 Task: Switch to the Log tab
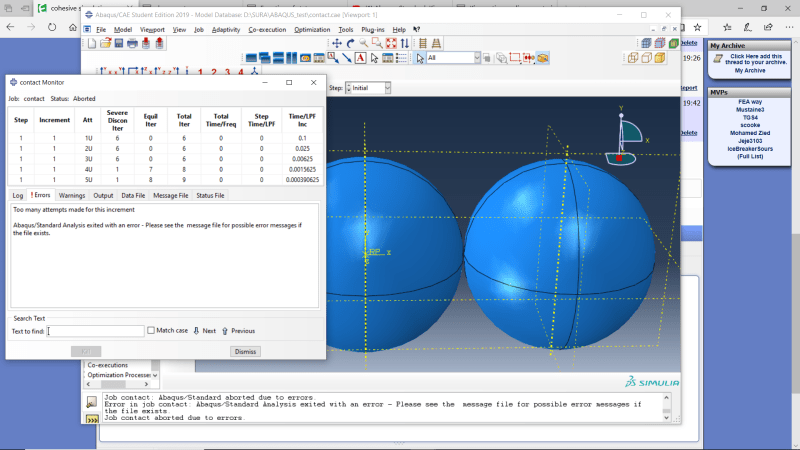[18, 195]
